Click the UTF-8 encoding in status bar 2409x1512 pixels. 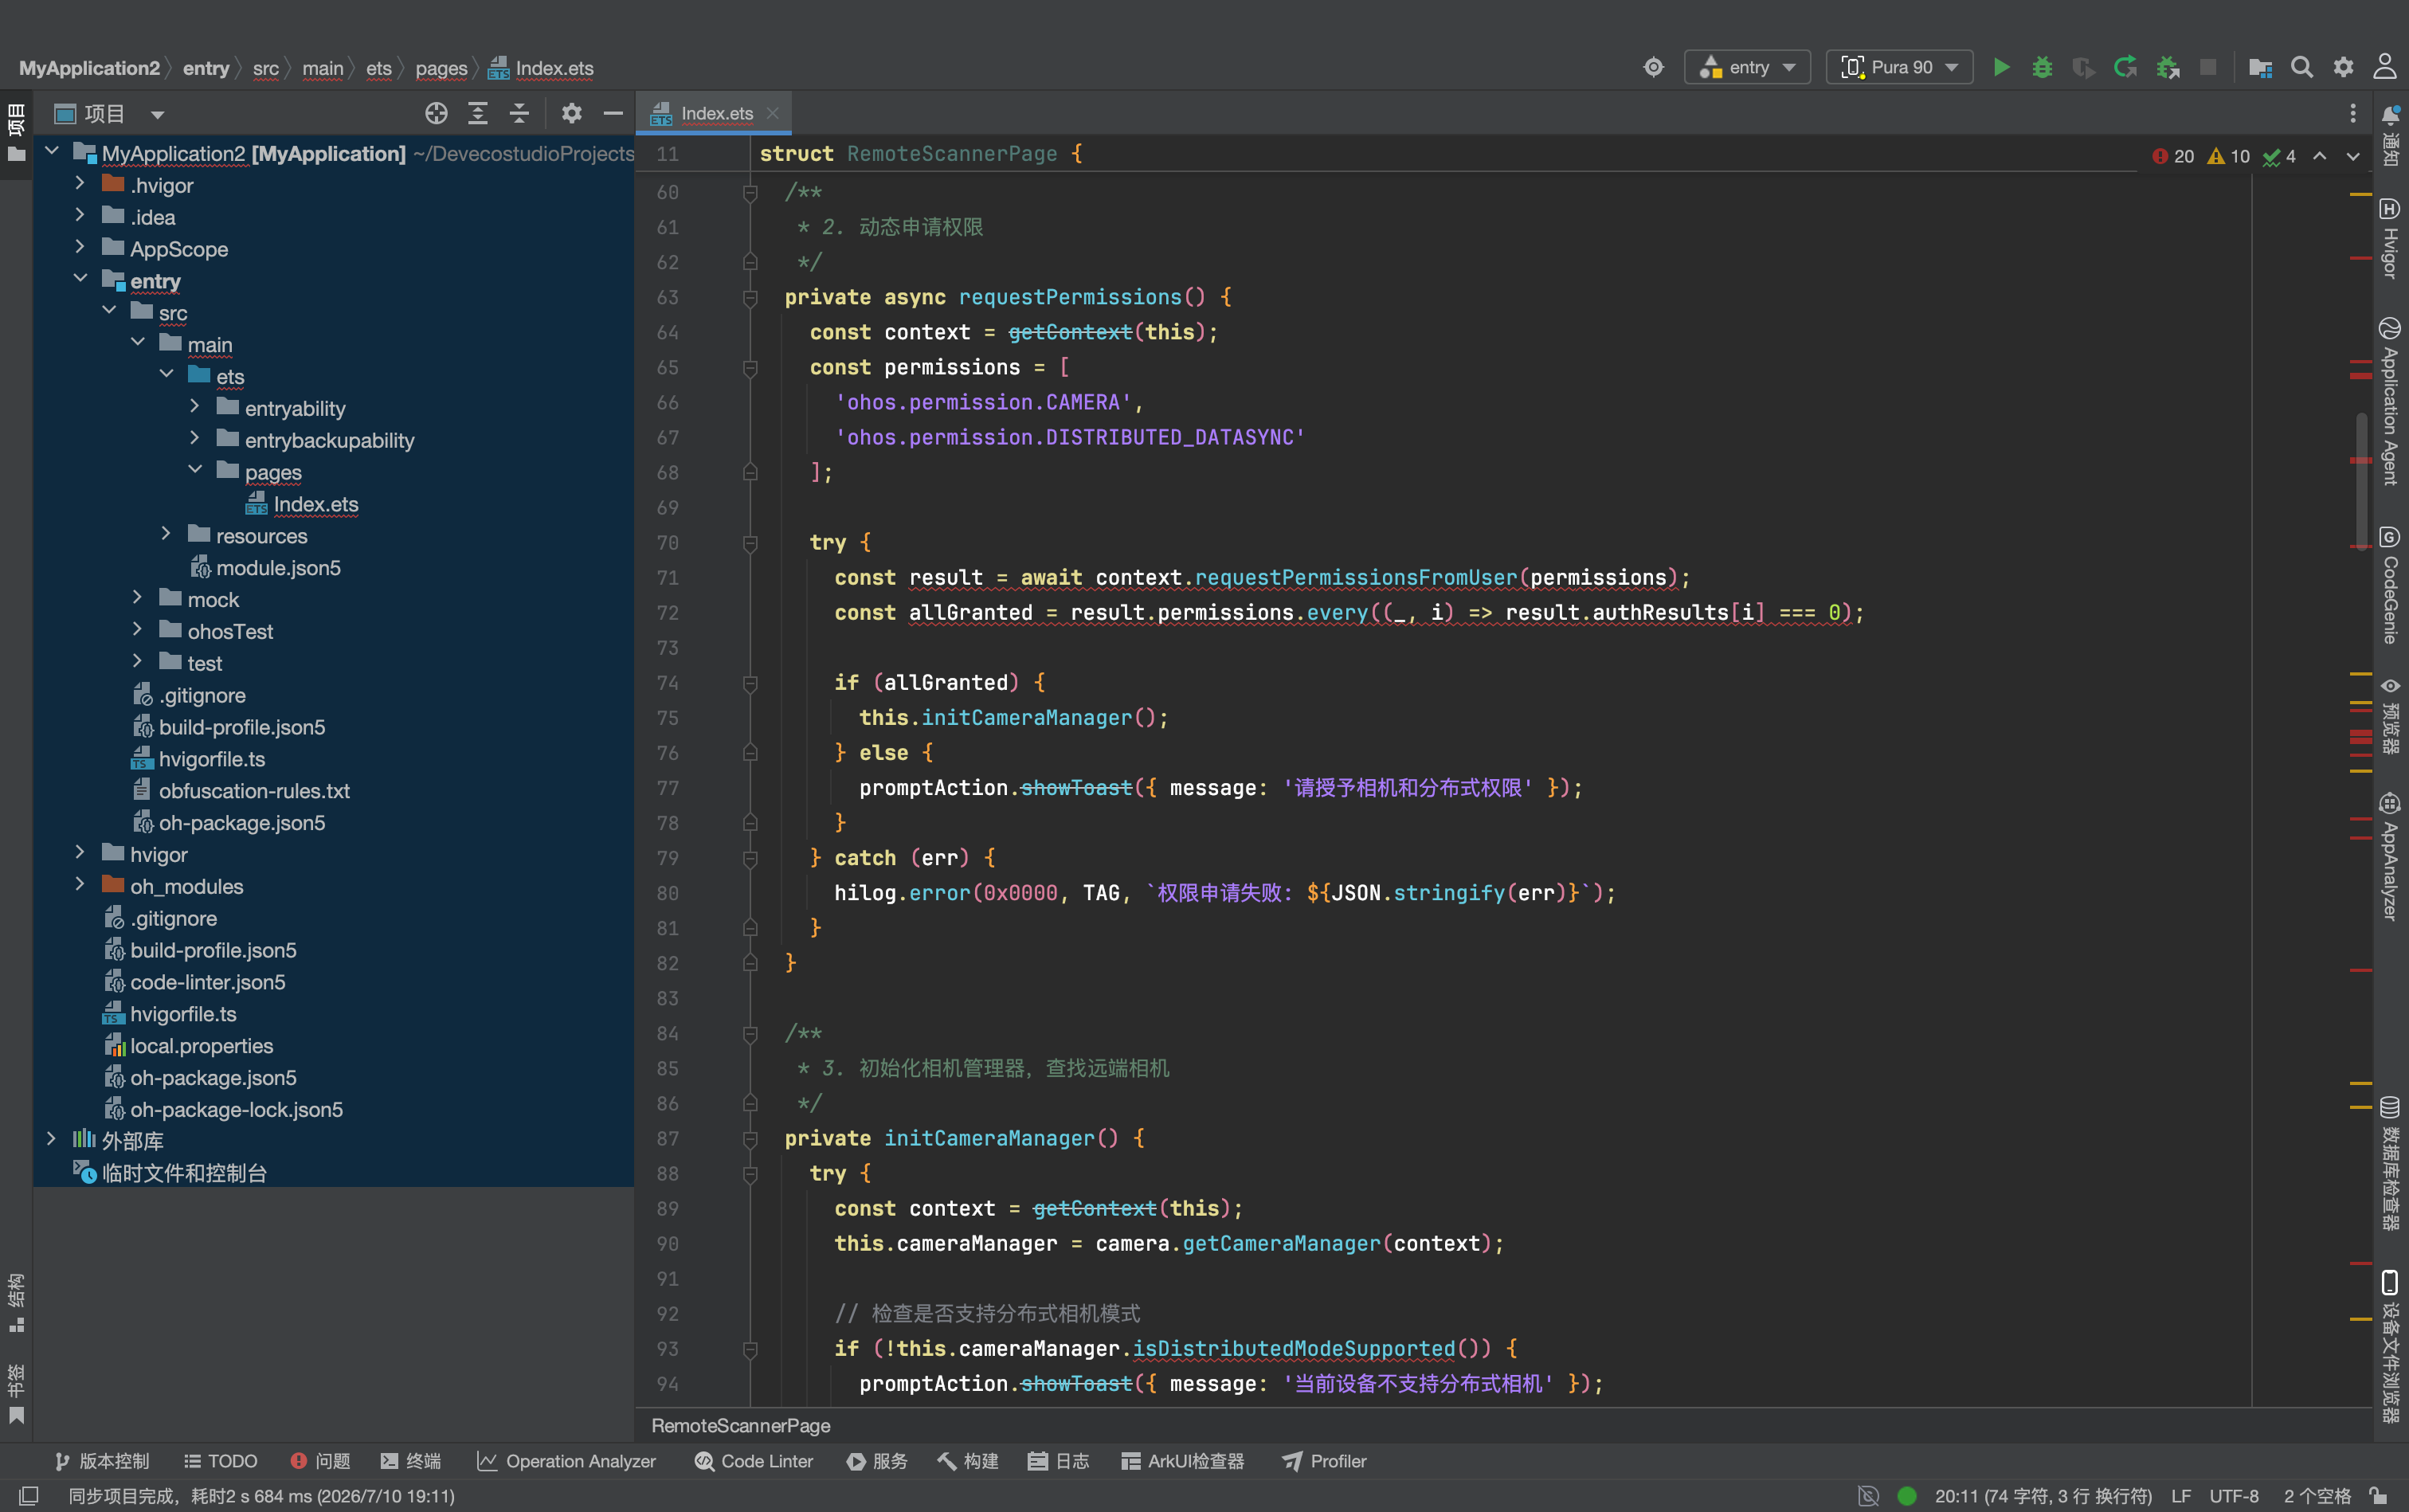click(2234, 1495)
